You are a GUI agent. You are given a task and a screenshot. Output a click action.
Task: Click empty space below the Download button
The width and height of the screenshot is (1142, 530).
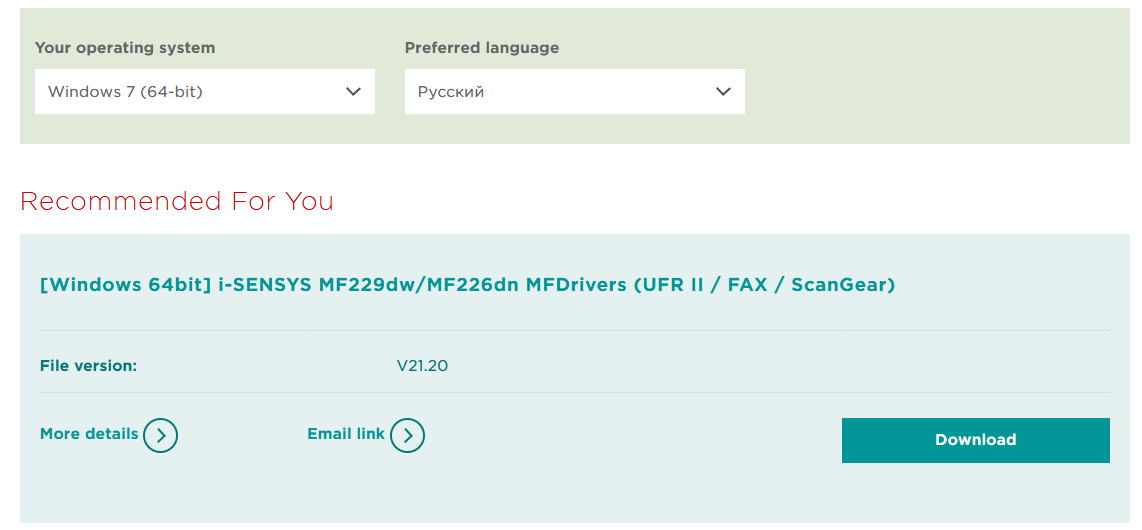[975, 495]
